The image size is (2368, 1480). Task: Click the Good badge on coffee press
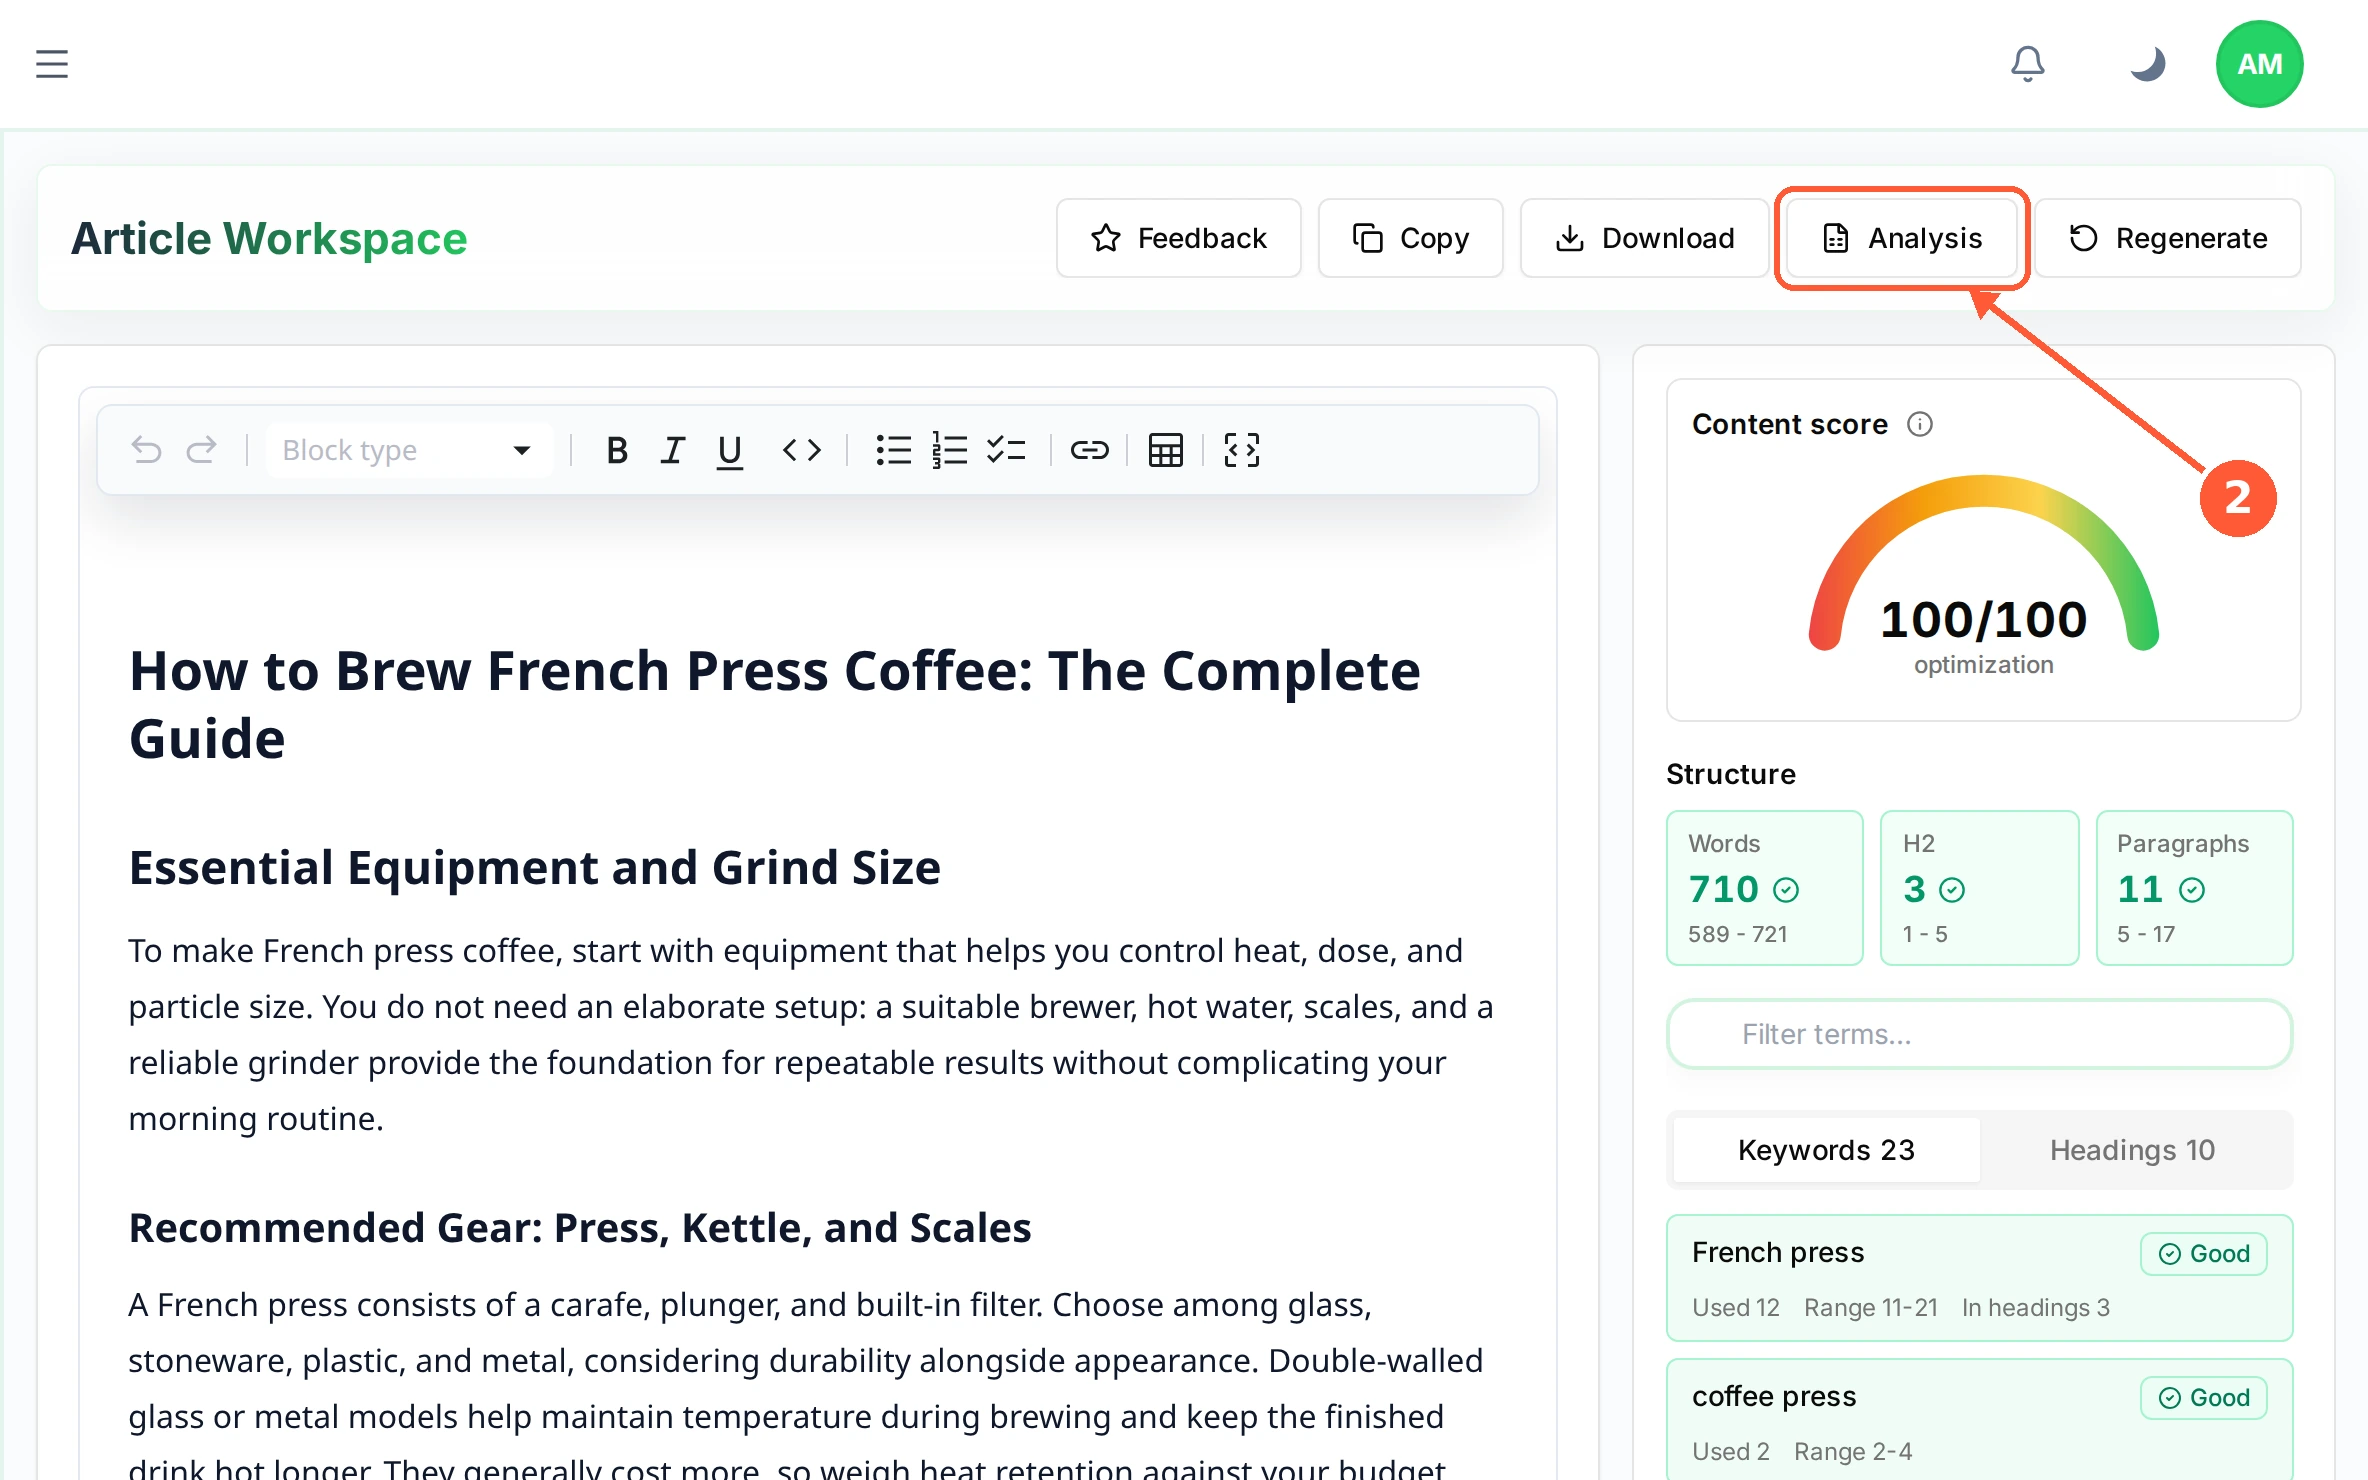pyautogui.click(x=2204, y=1398)
